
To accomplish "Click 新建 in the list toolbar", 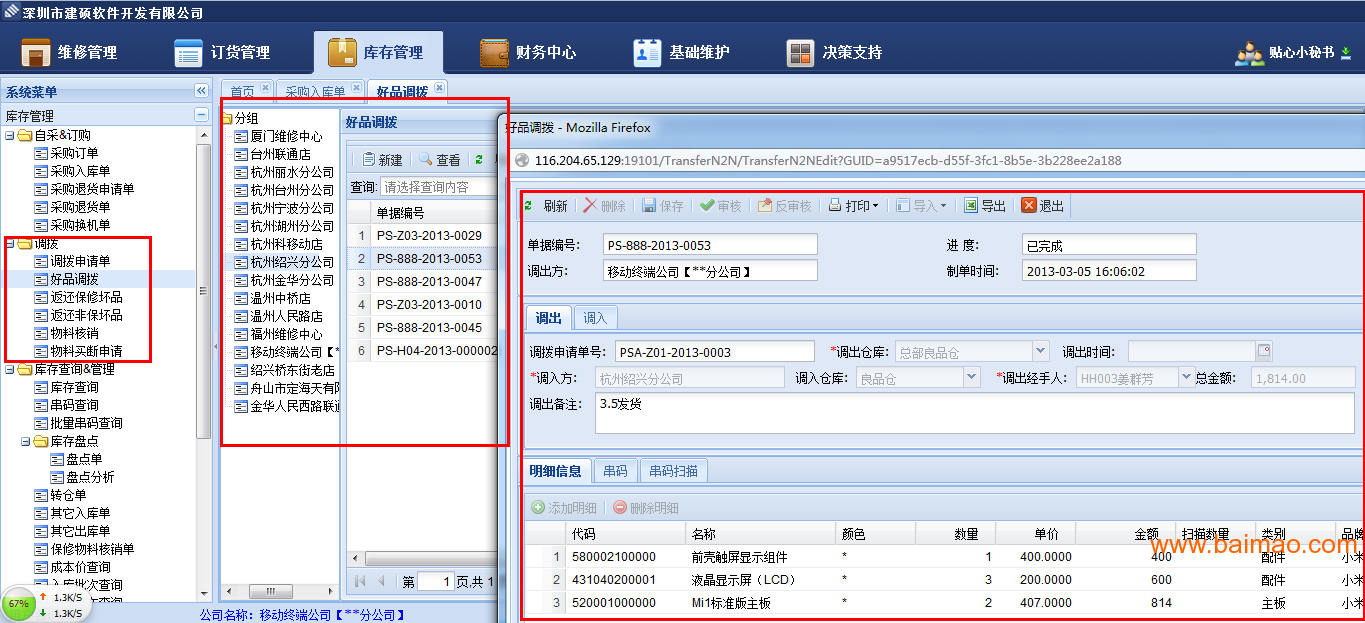I will (x=382, y=160).
